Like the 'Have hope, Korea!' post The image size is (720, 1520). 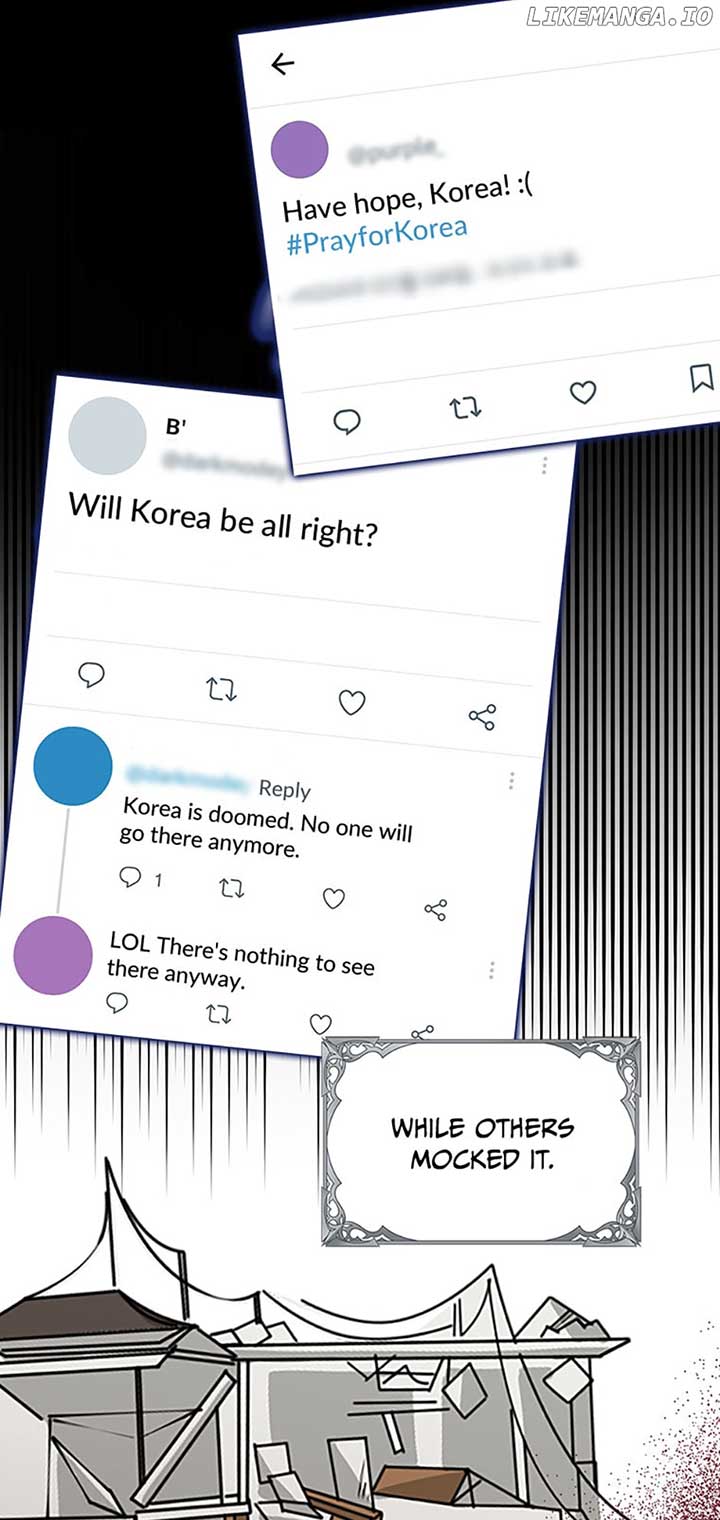pos(583,392)
